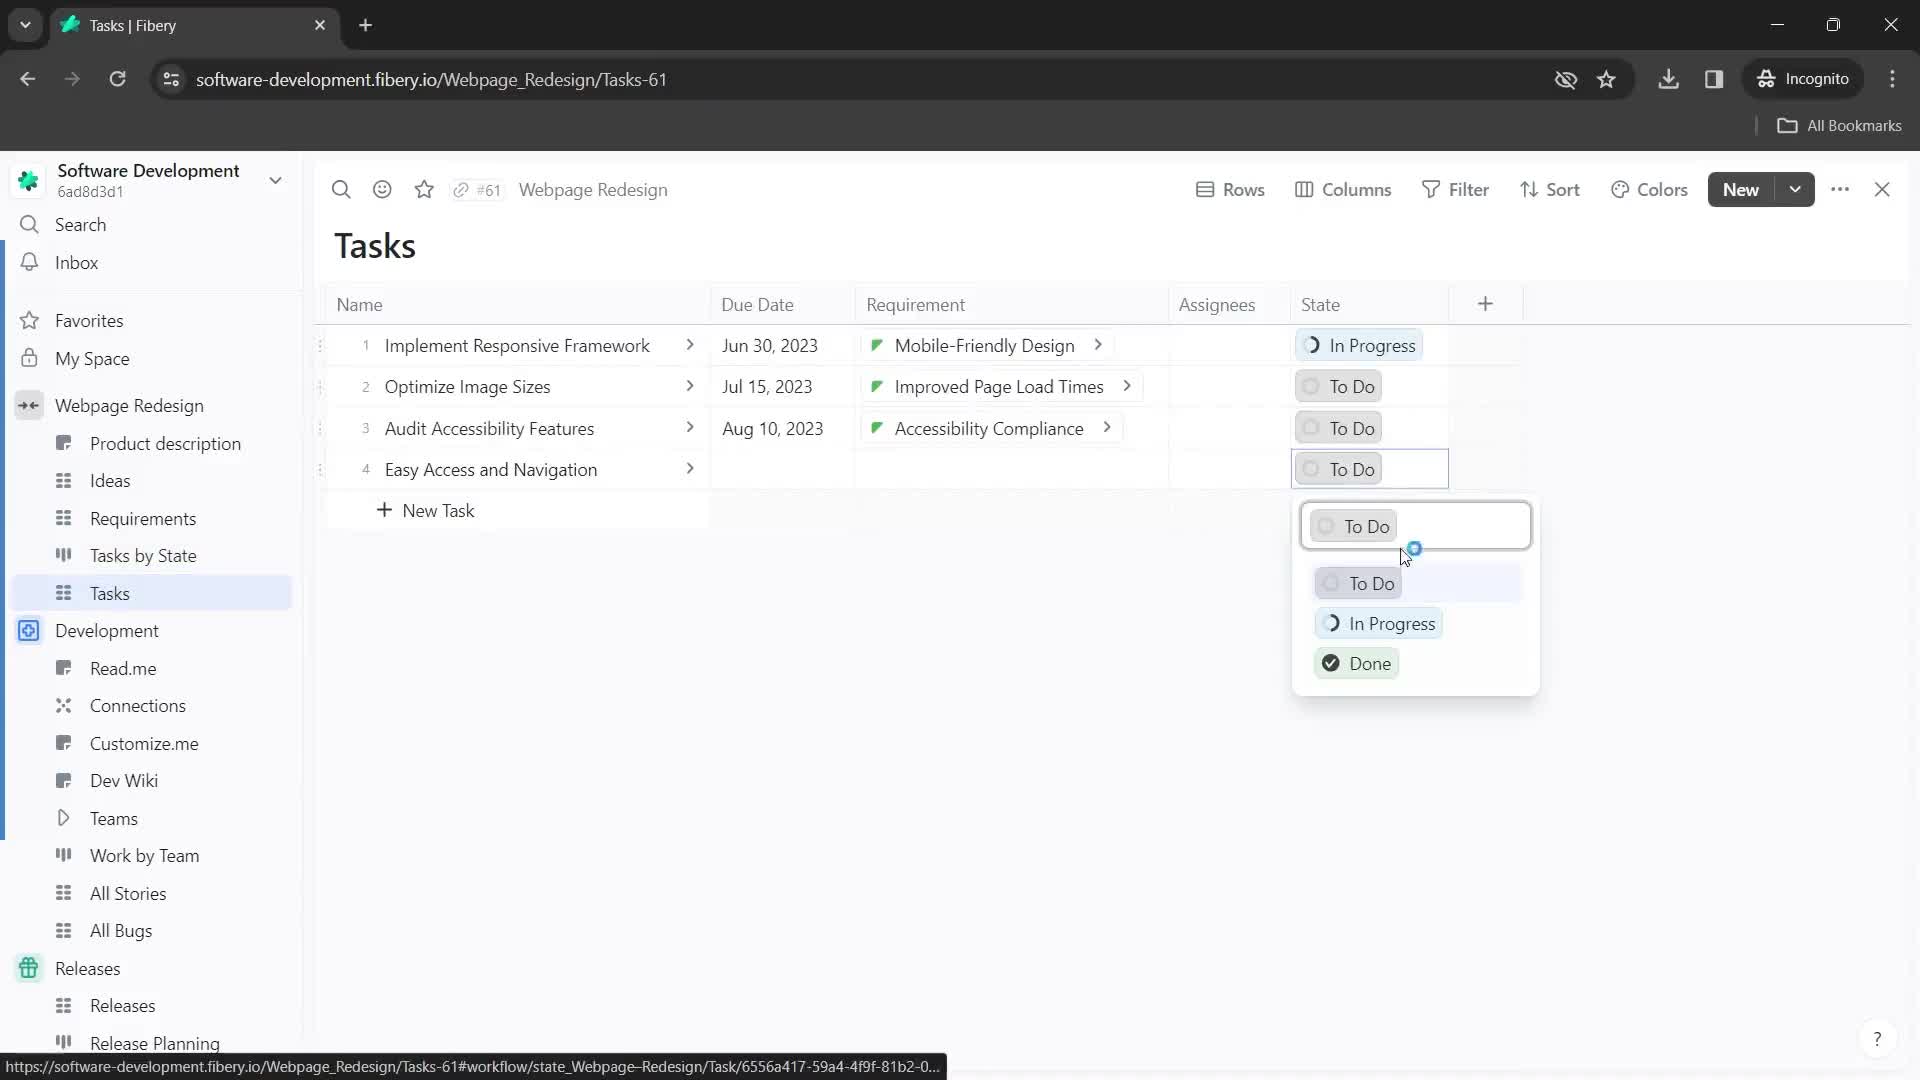Click the state search input field

click(1416, 526)
